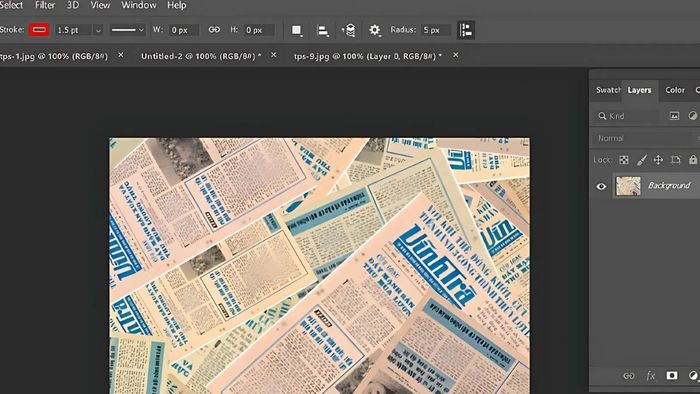
Task: Expand the stroke width dropdown arrow
Action: [98, 30]
